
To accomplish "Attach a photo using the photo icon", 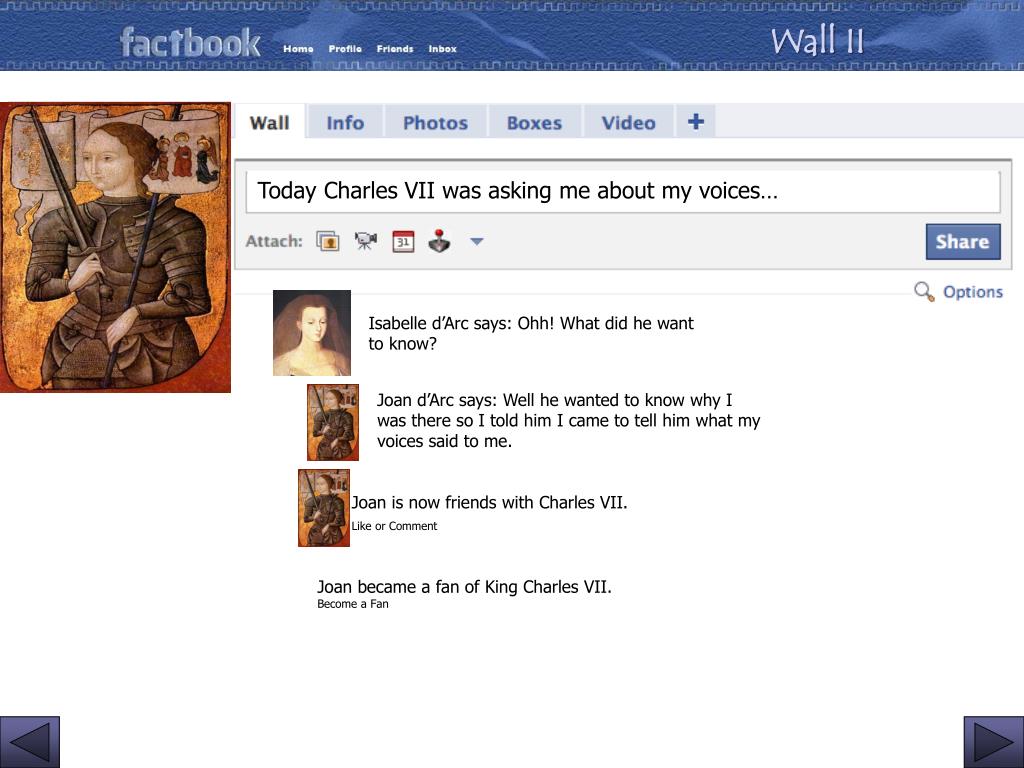I will (328, 241).
